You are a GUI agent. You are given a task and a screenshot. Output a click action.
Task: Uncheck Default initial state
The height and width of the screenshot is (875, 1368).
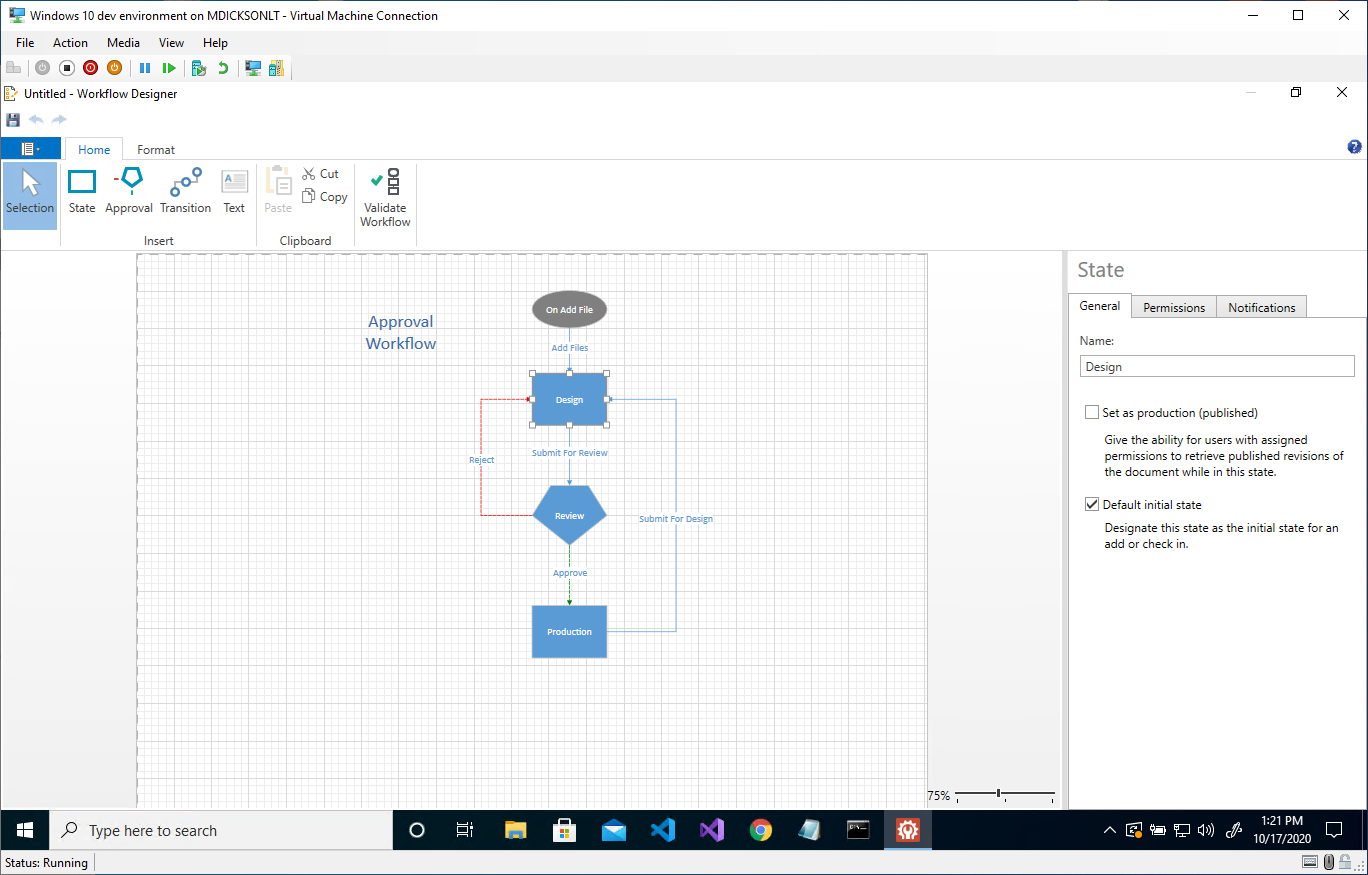(1092, 505)
